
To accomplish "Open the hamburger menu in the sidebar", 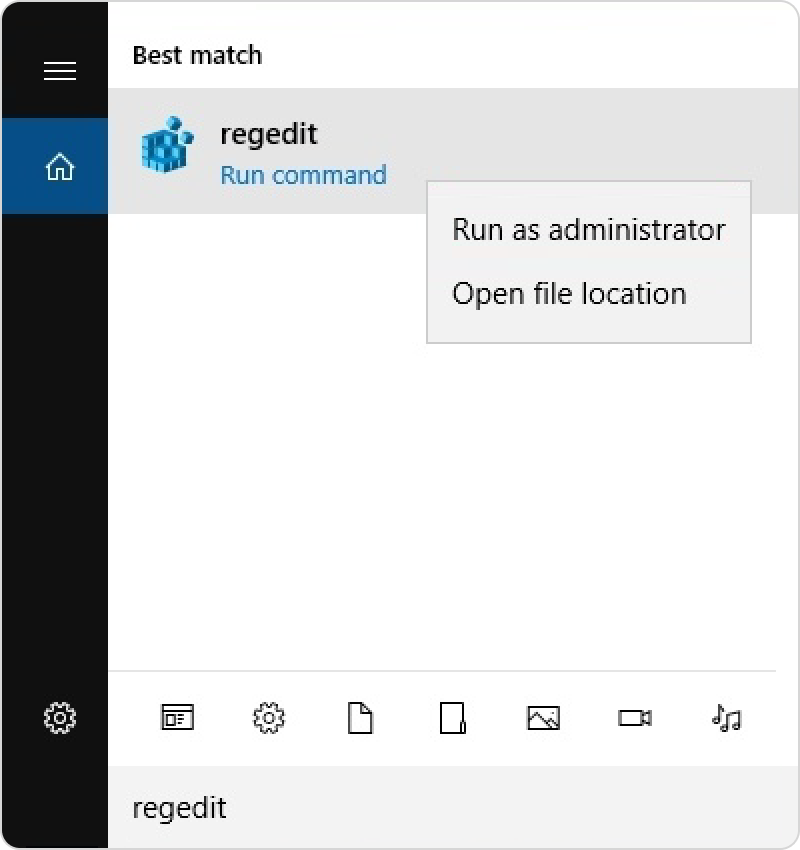I will coord(60,71).
